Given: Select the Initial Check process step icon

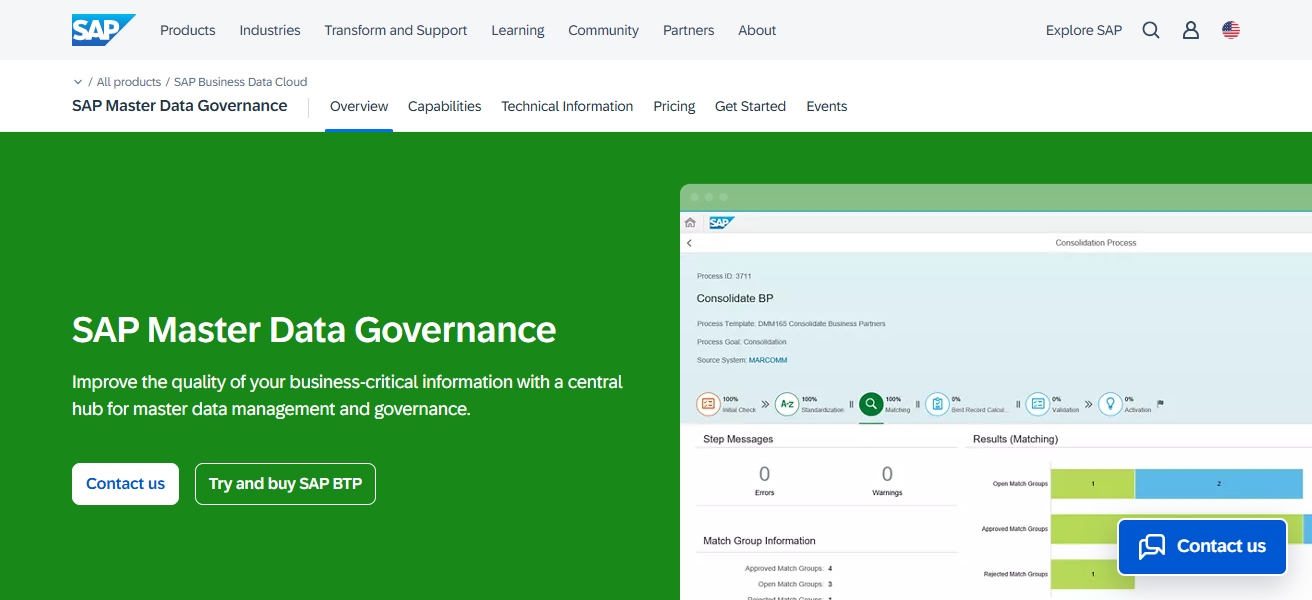Looking at the screenshot, I should point(706,404).
